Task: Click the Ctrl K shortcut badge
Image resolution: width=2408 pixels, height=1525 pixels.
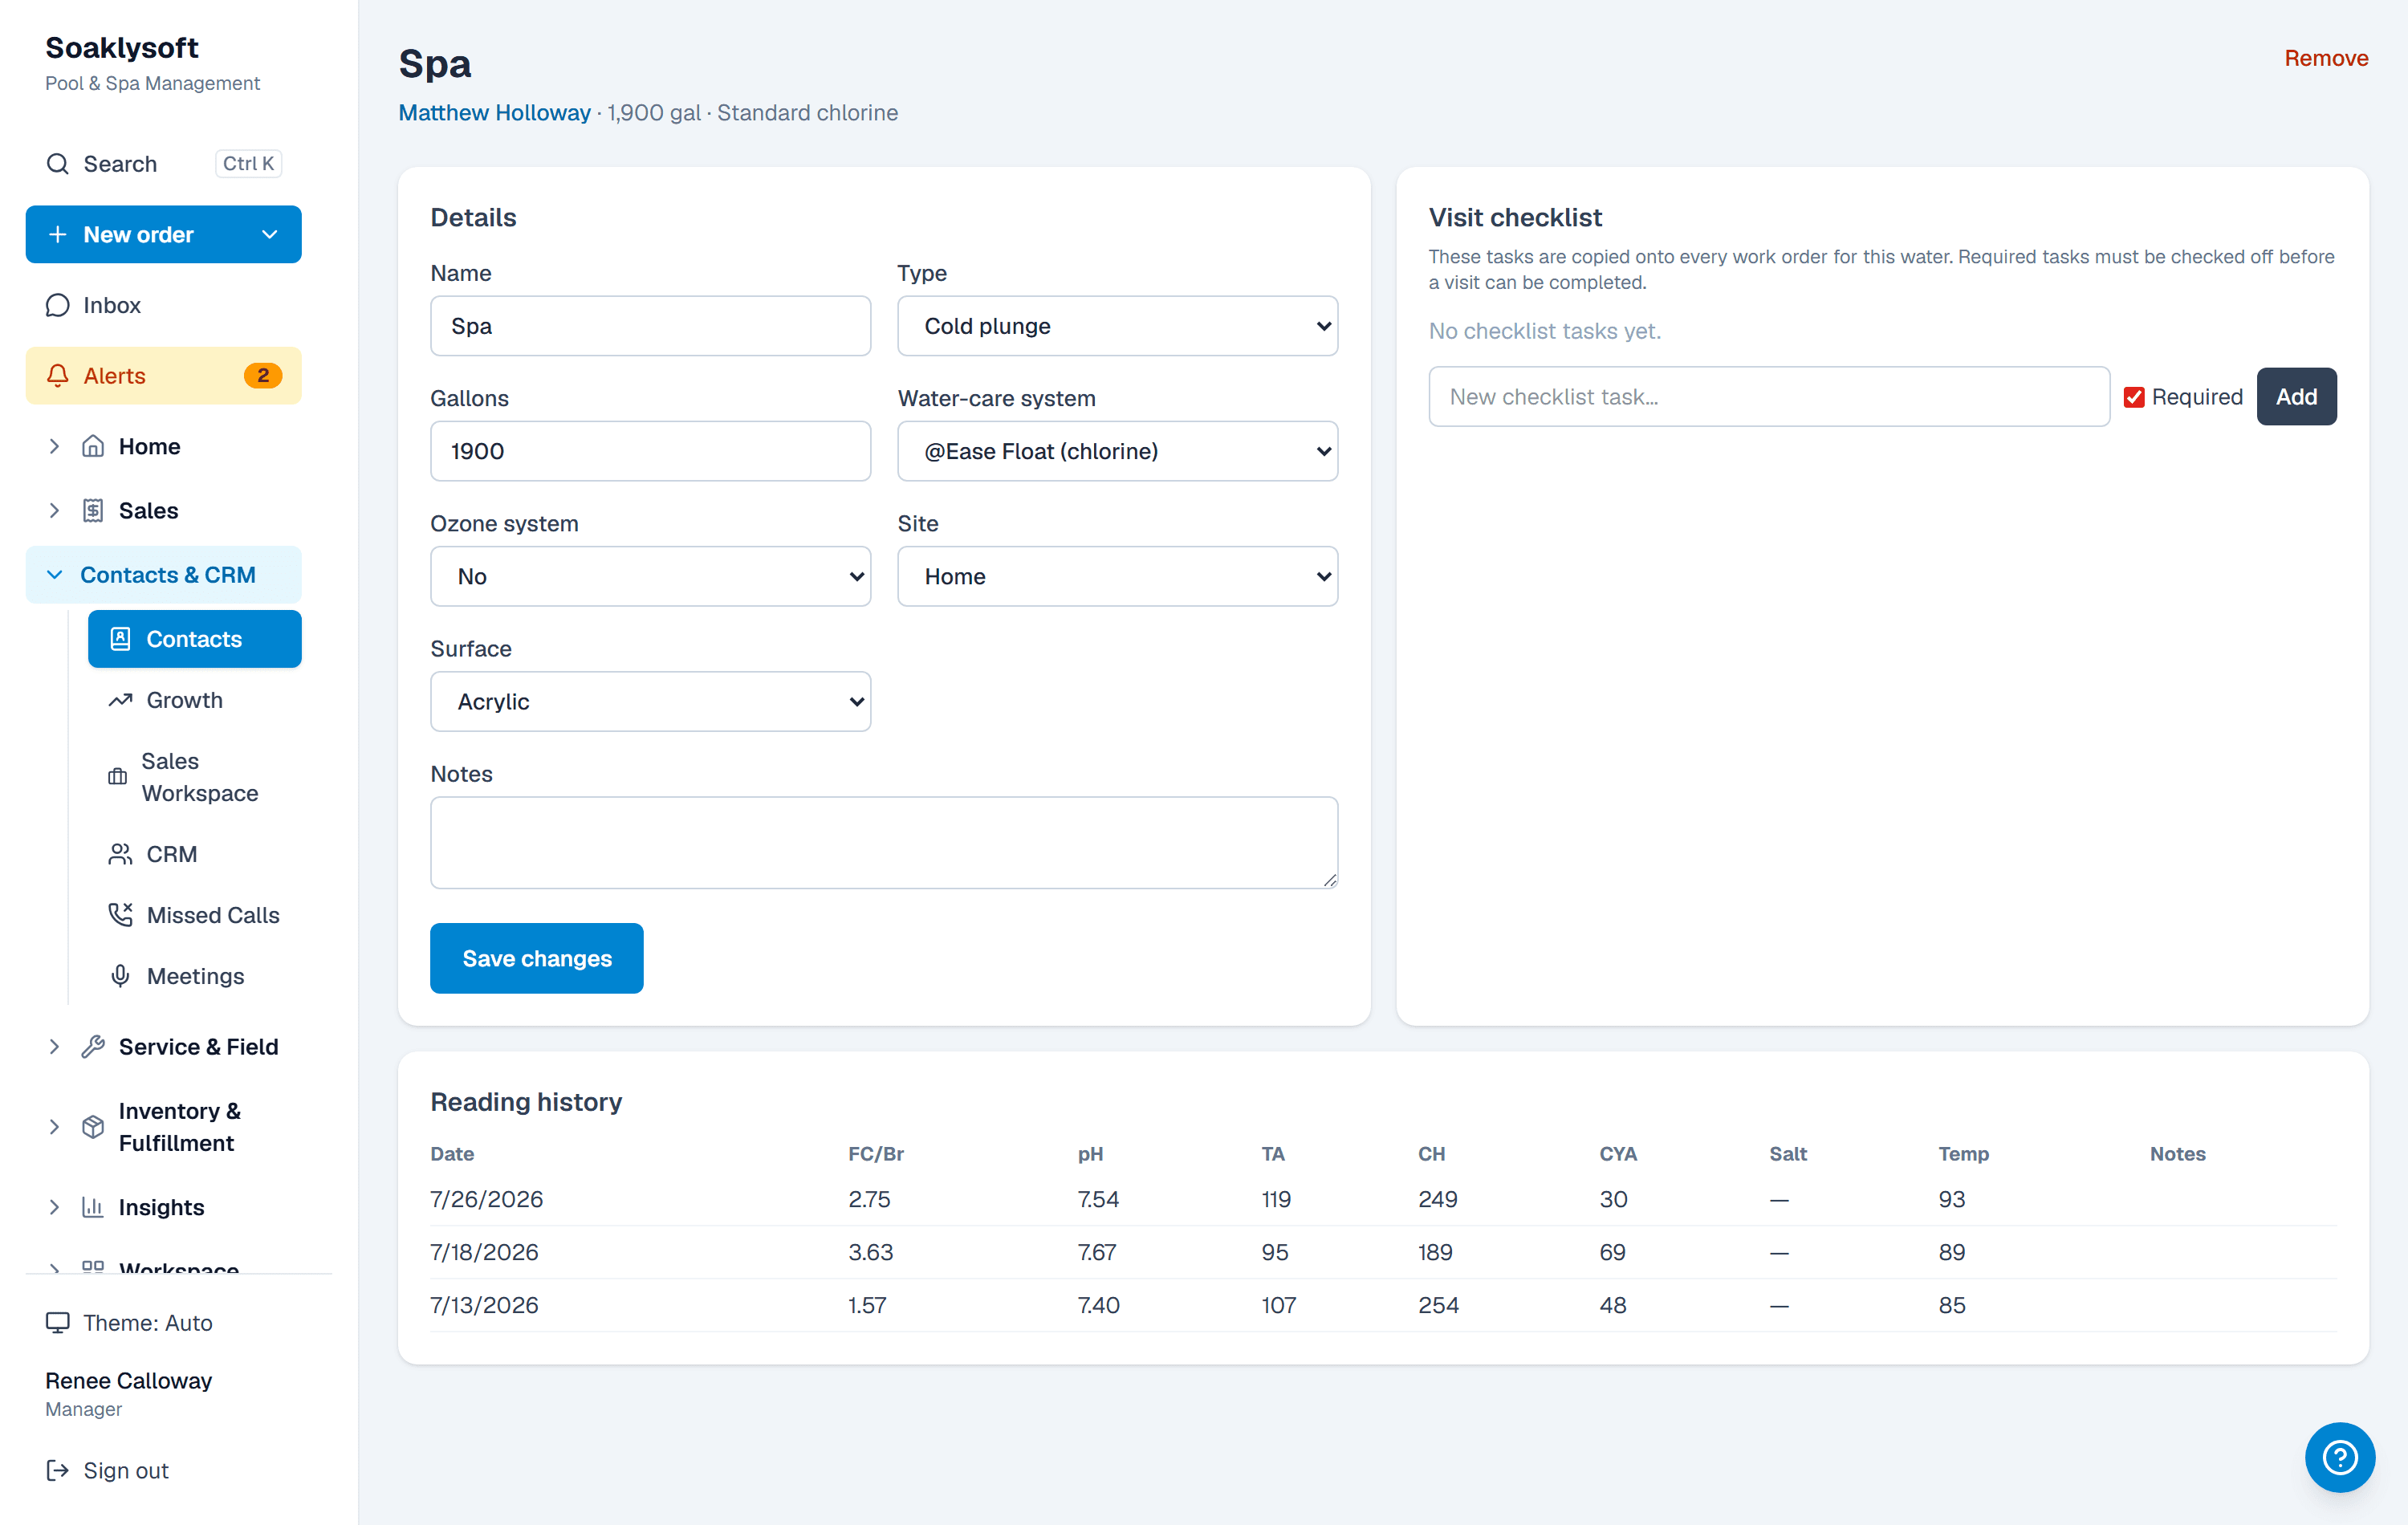Action: coord(248,163)
